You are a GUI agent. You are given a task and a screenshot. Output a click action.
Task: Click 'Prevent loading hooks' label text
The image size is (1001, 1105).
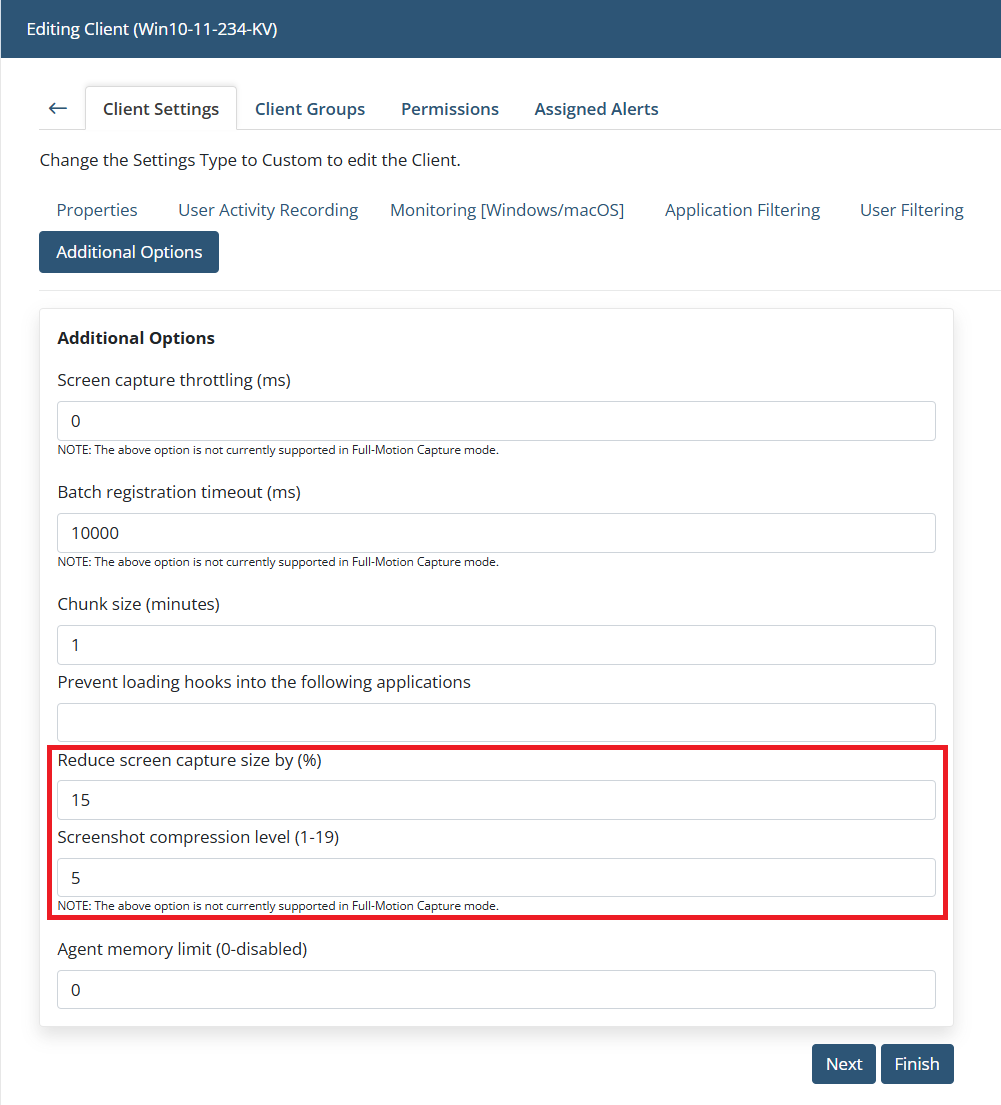[x=264, y=682]
